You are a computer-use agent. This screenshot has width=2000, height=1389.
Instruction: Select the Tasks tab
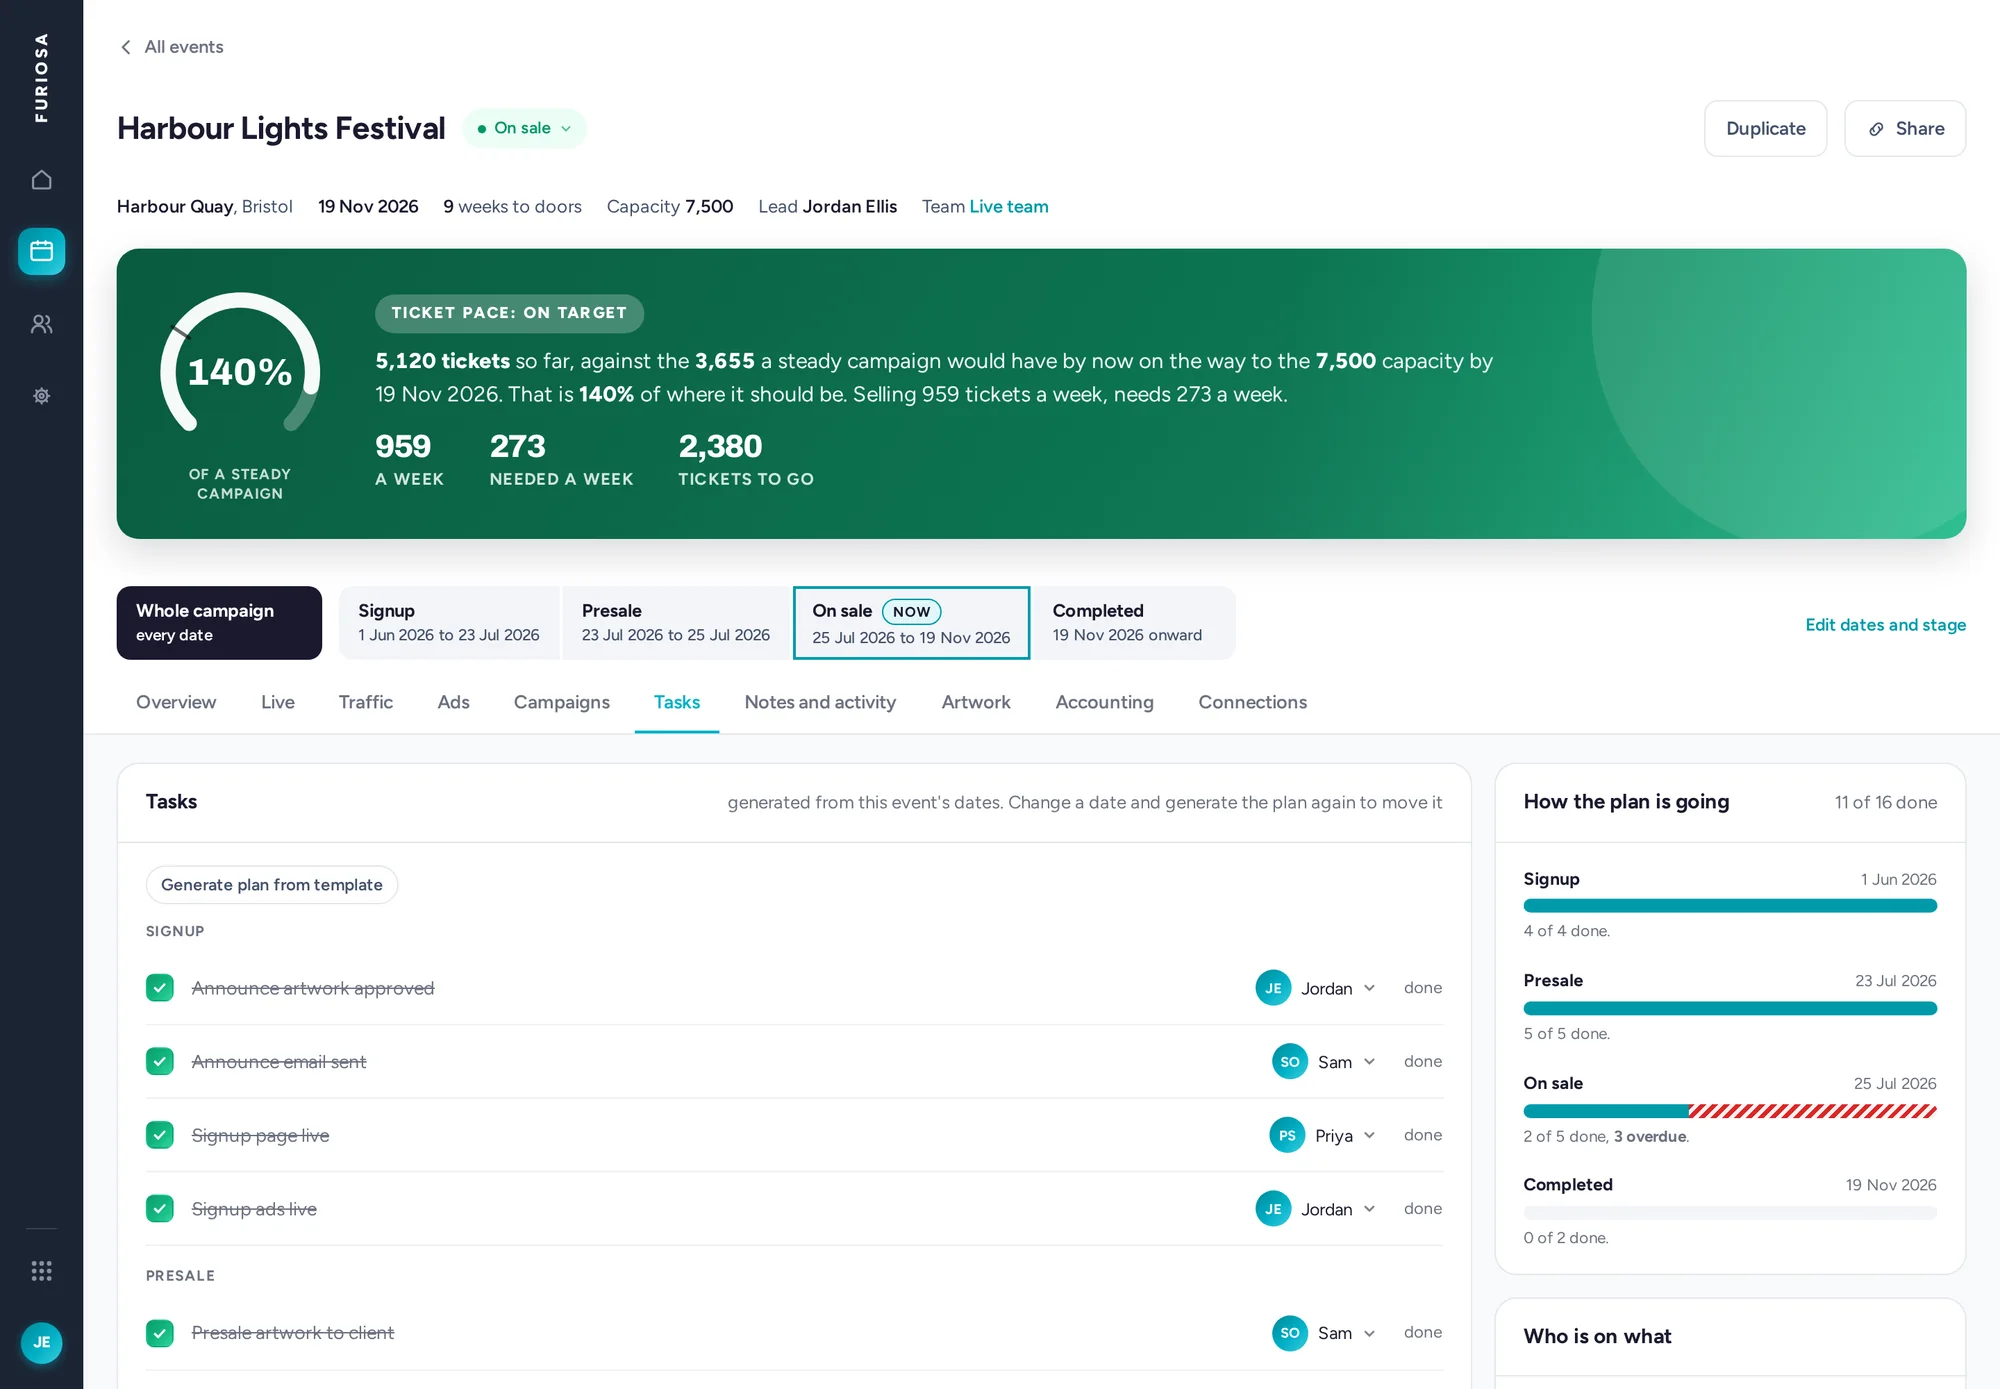click(677, 702)
